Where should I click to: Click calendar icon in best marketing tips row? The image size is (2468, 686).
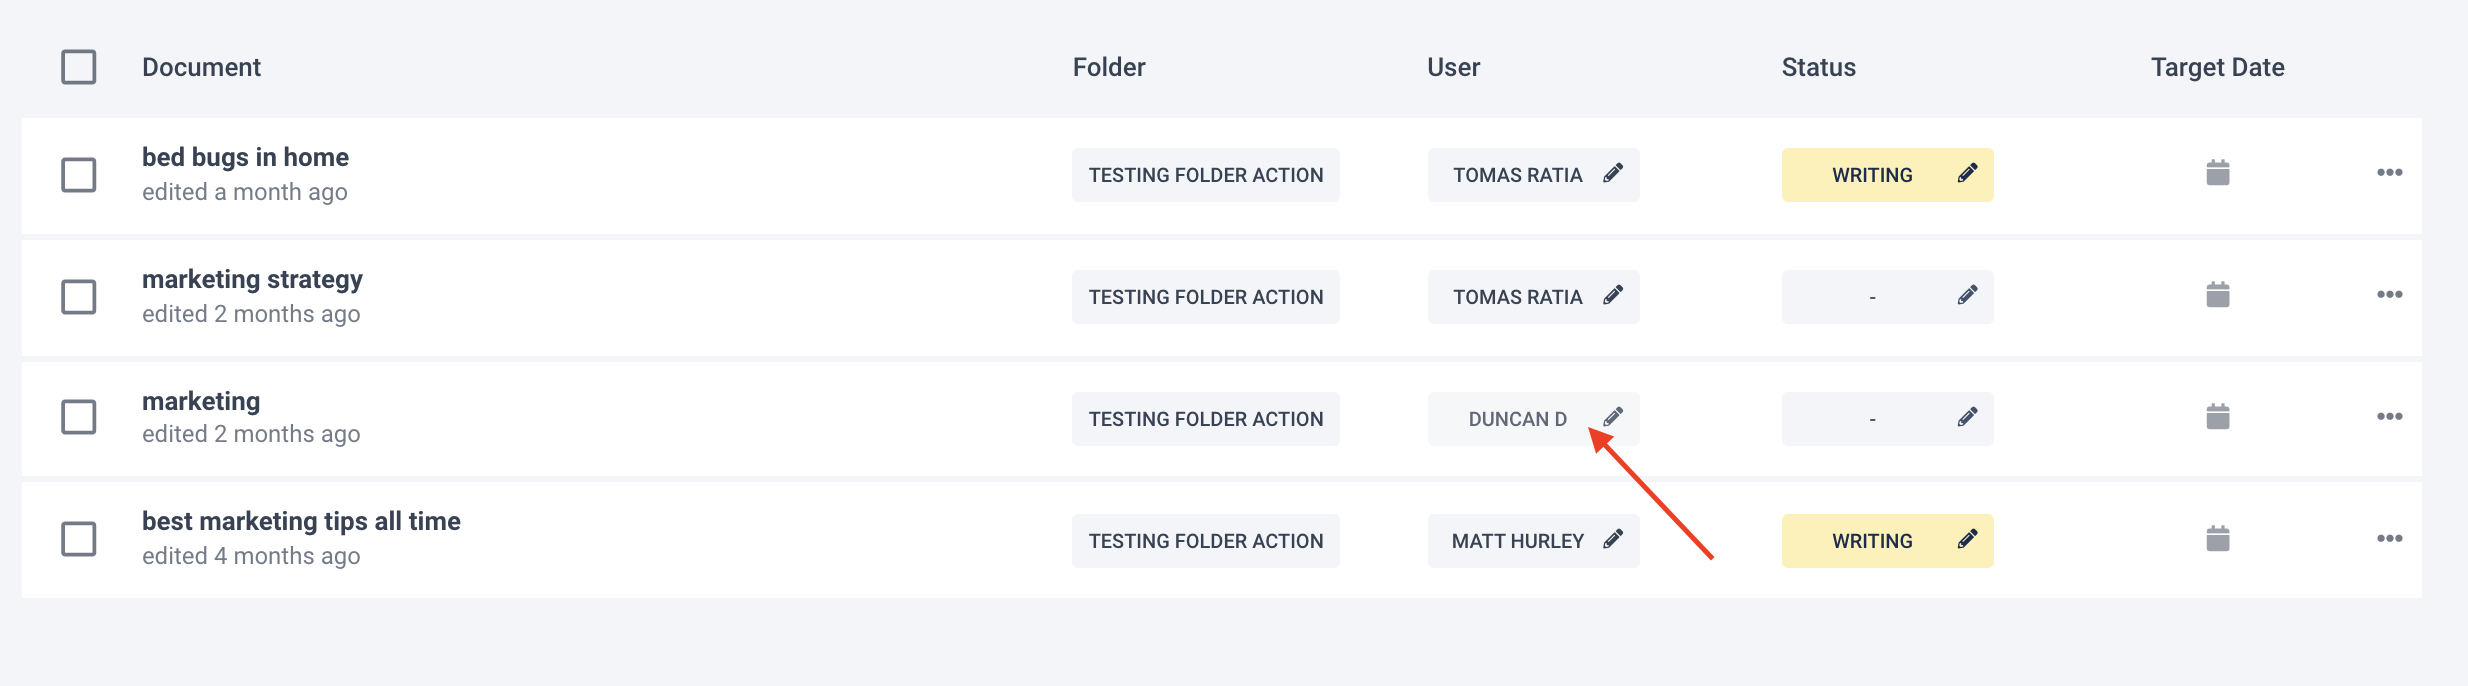(x=2217, y=539)
